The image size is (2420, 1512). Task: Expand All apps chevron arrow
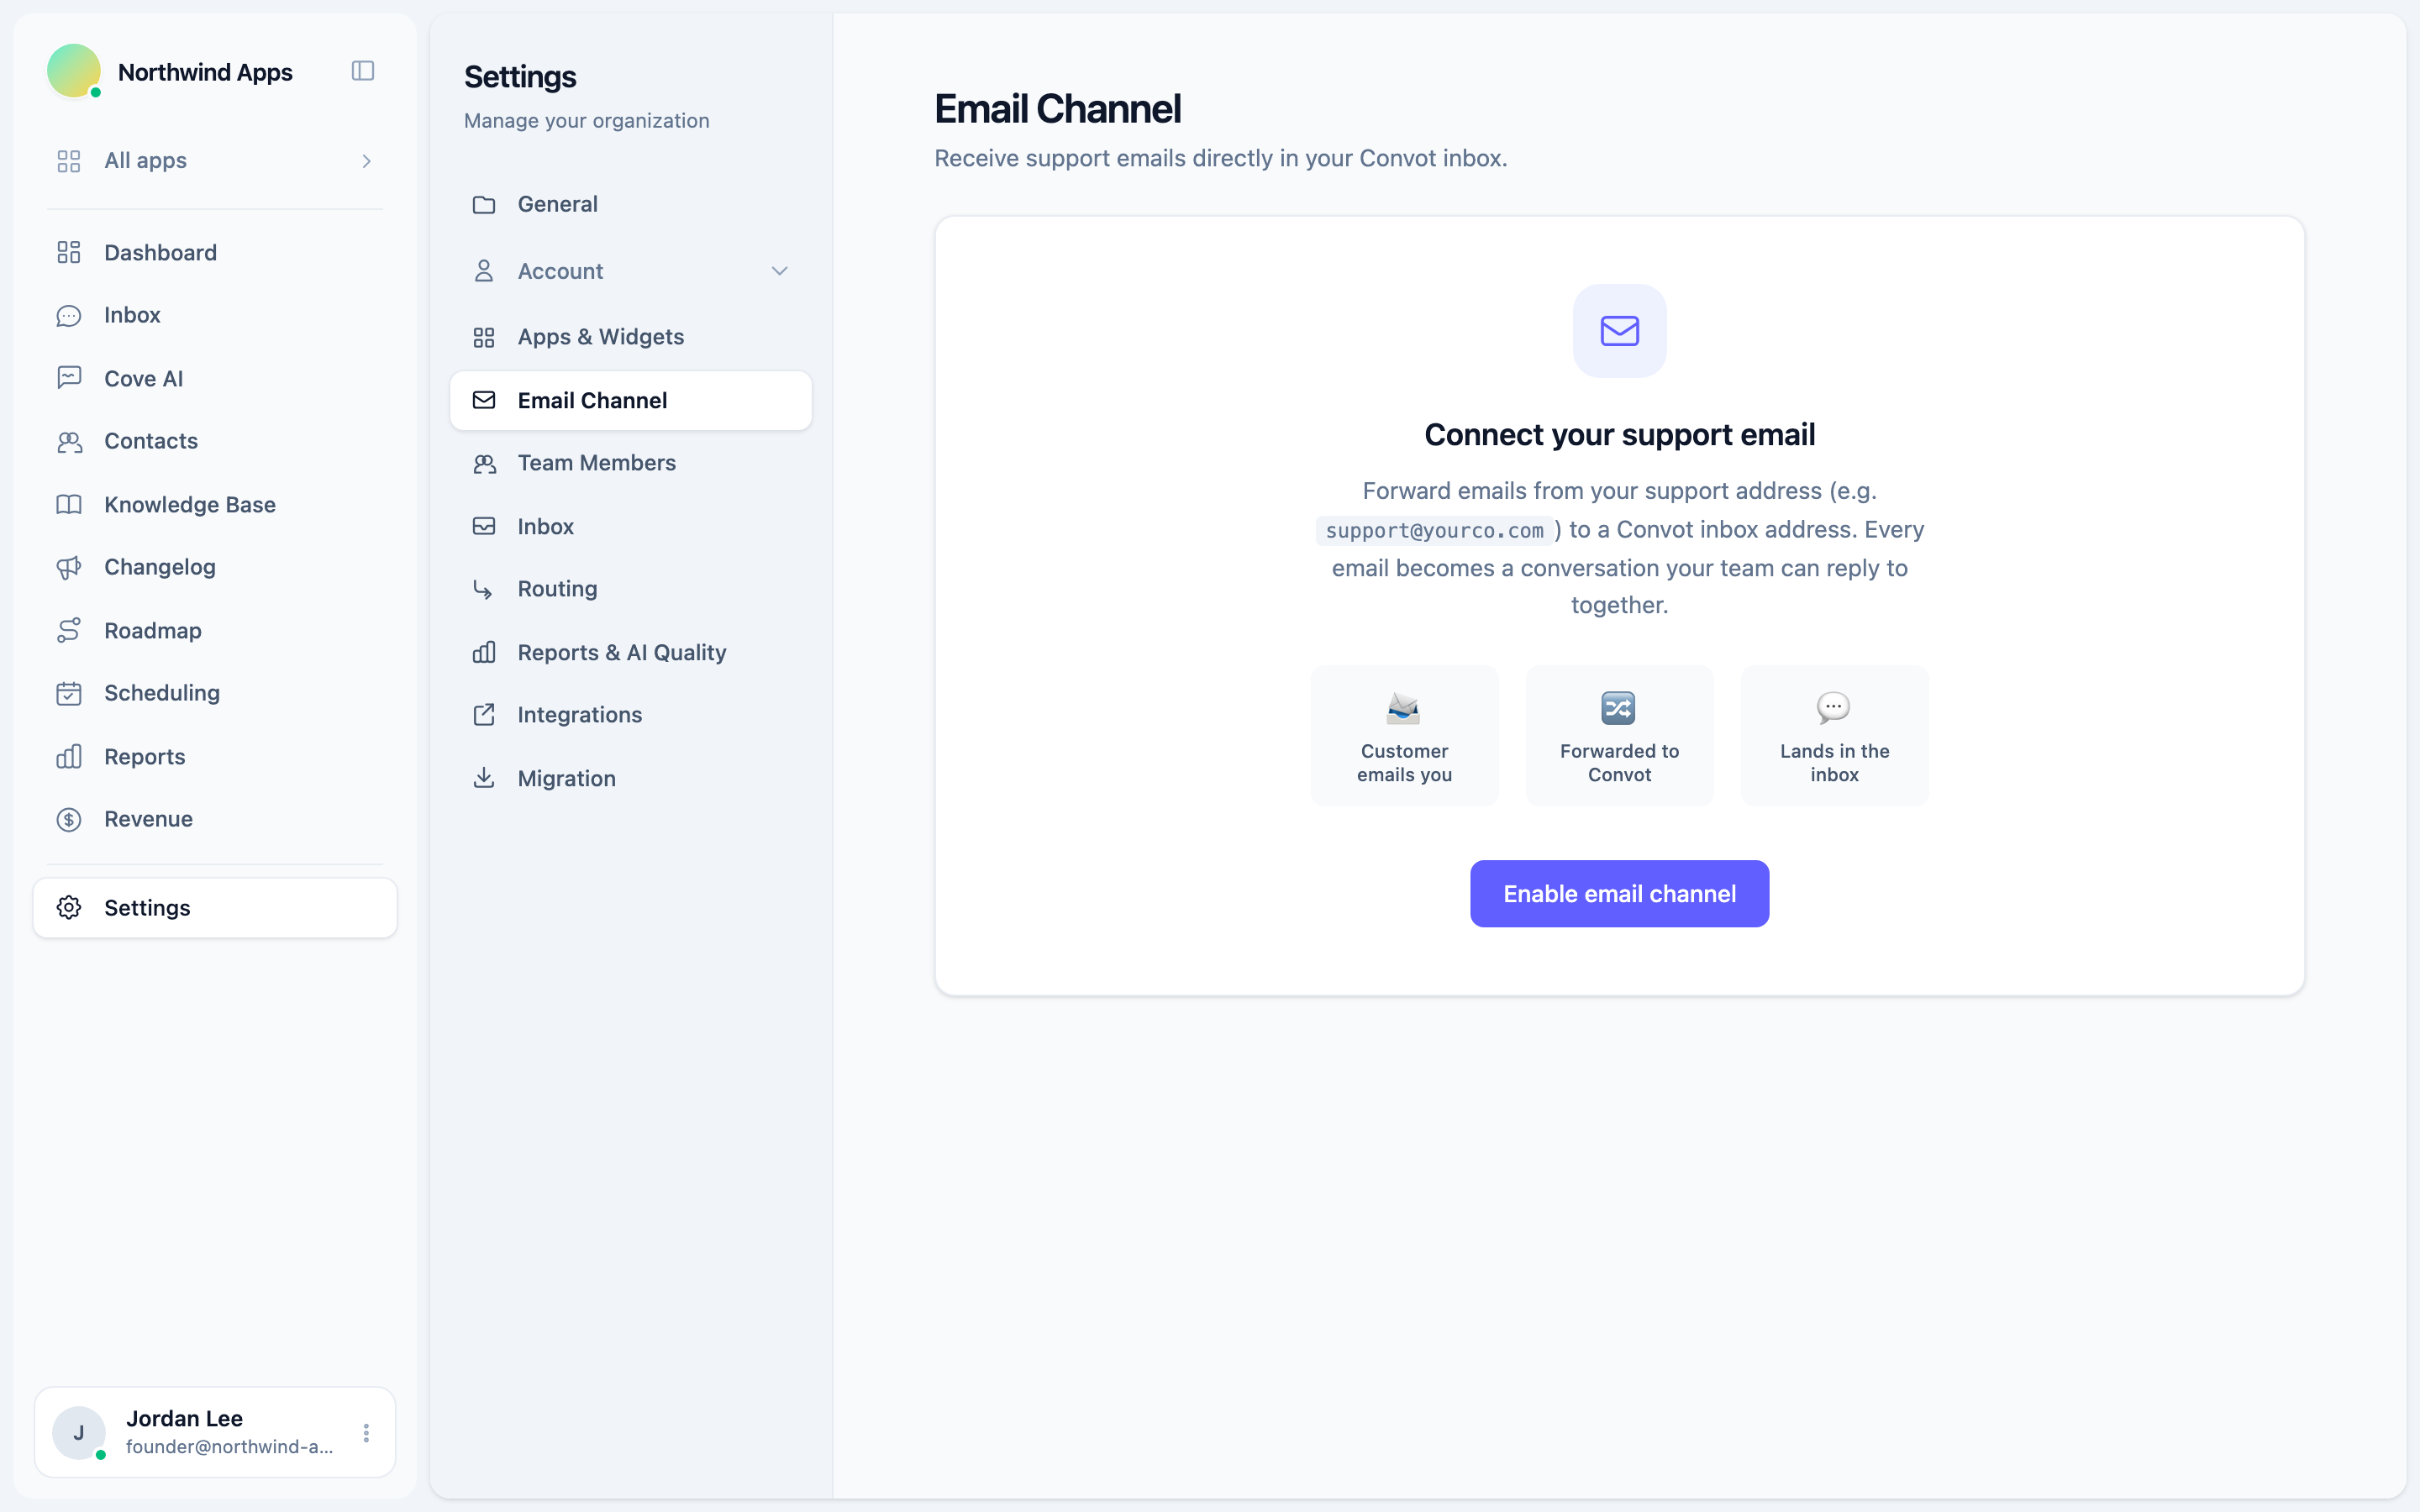pos(367,161)
